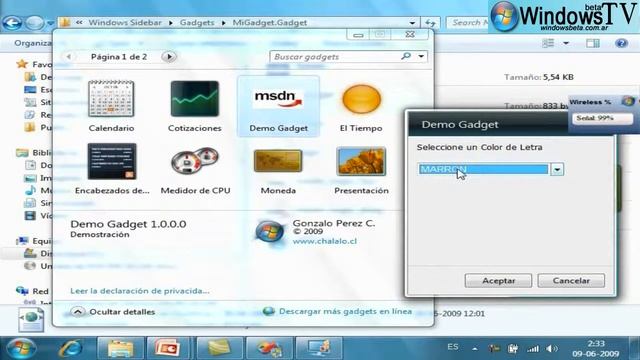Select the Demo Gadget msdn icon

point(278,99)
